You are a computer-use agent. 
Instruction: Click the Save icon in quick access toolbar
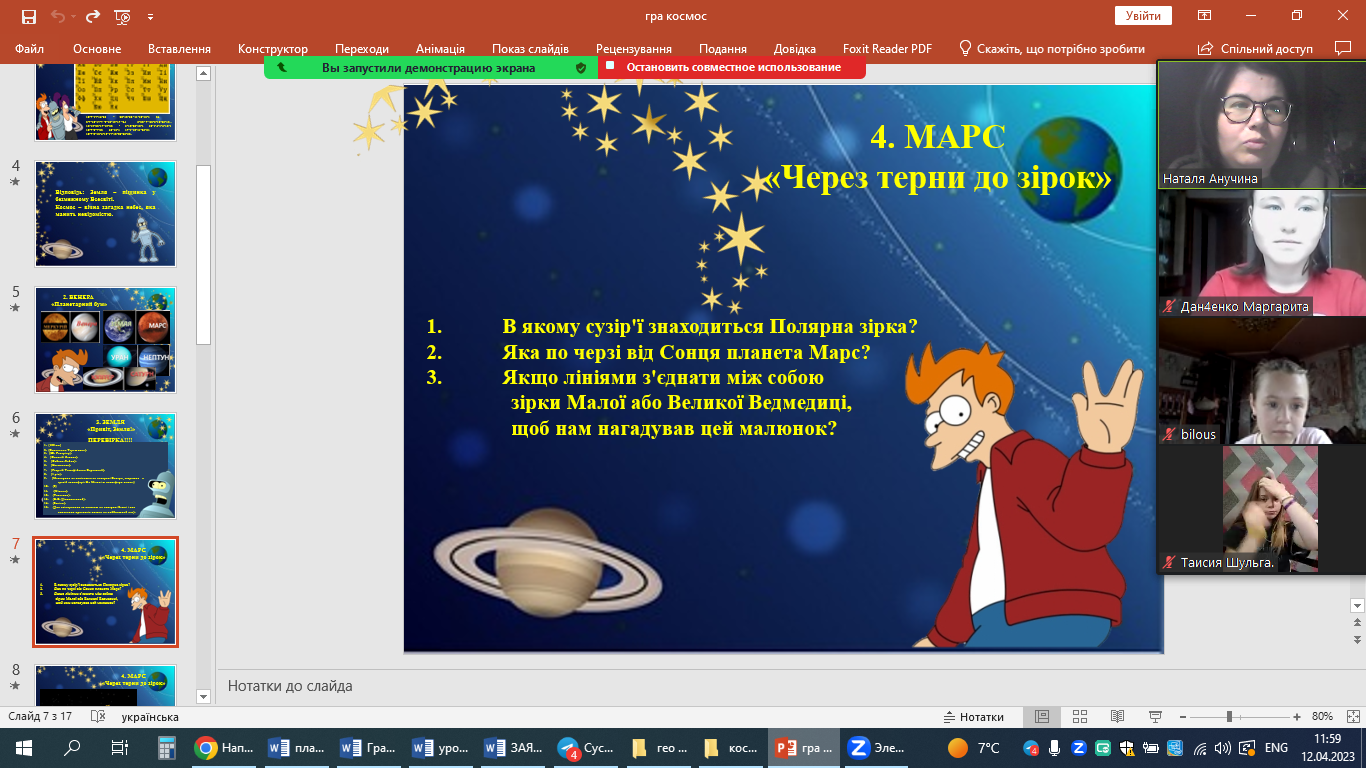point(28,17)
